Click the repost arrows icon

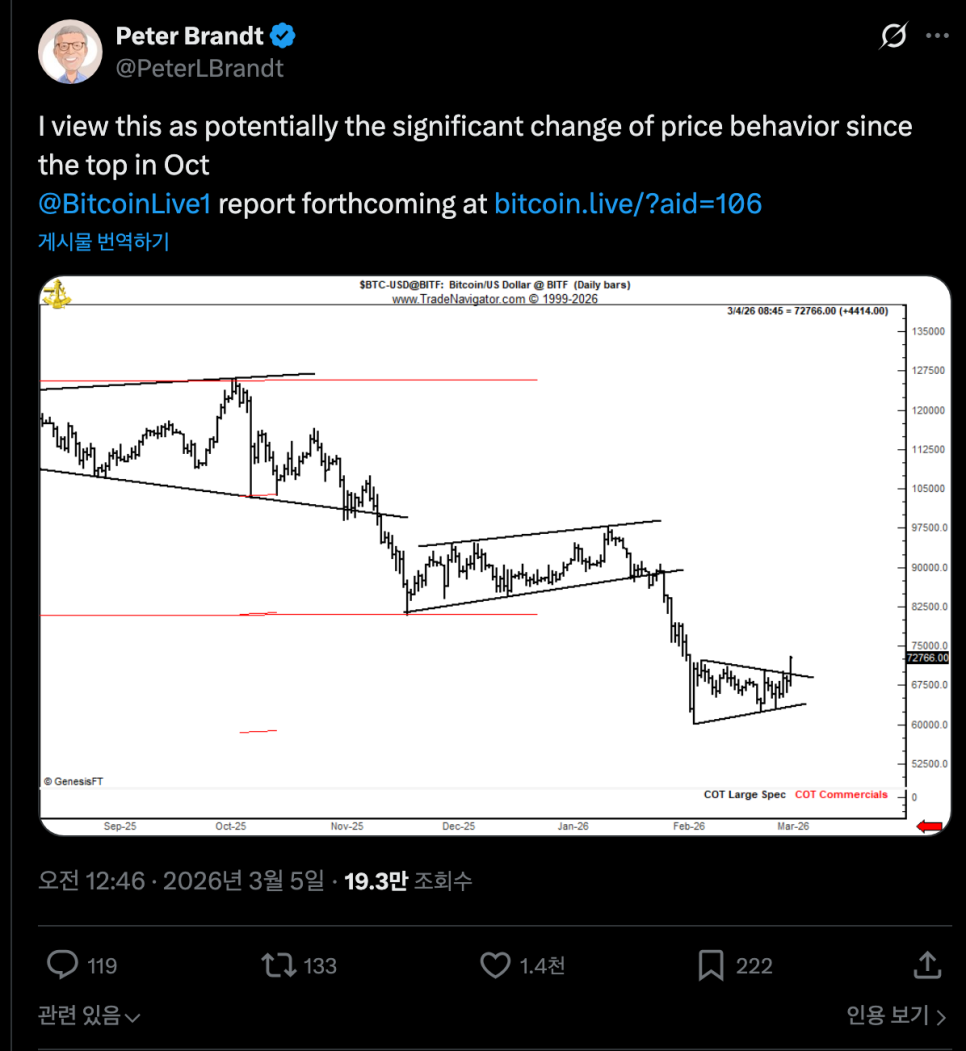[x=277, y=965]
